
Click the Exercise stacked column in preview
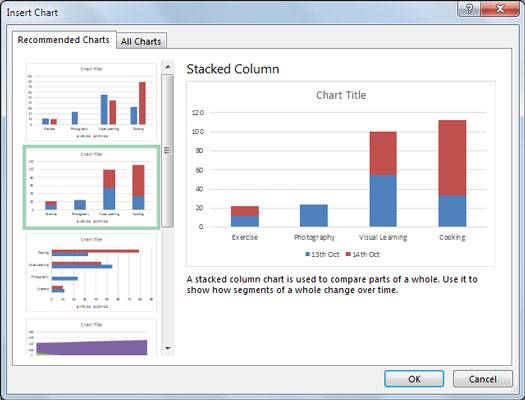click(245, 217)
